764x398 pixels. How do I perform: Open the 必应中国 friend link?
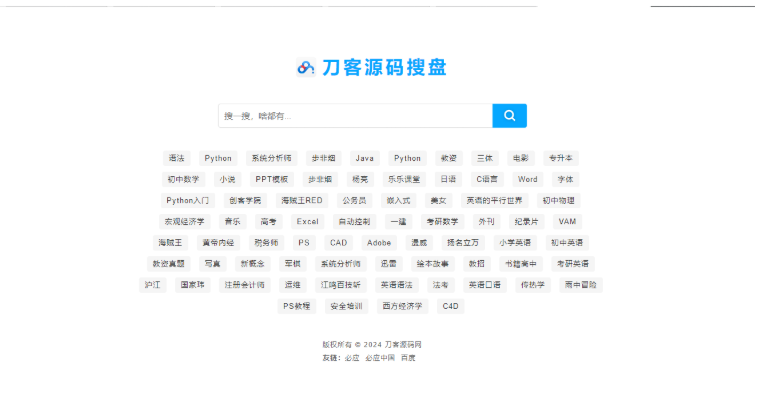(380, 358)
